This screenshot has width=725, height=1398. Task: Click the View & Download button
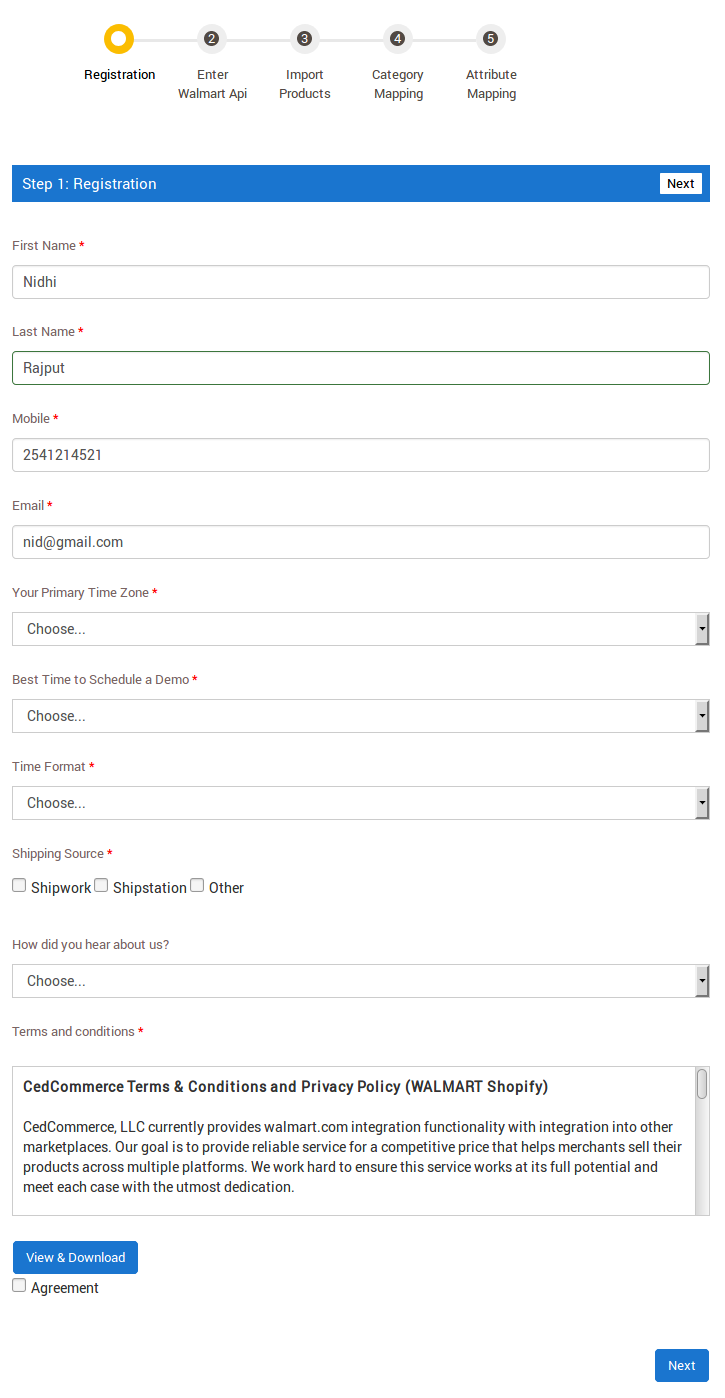point(75,1257)
